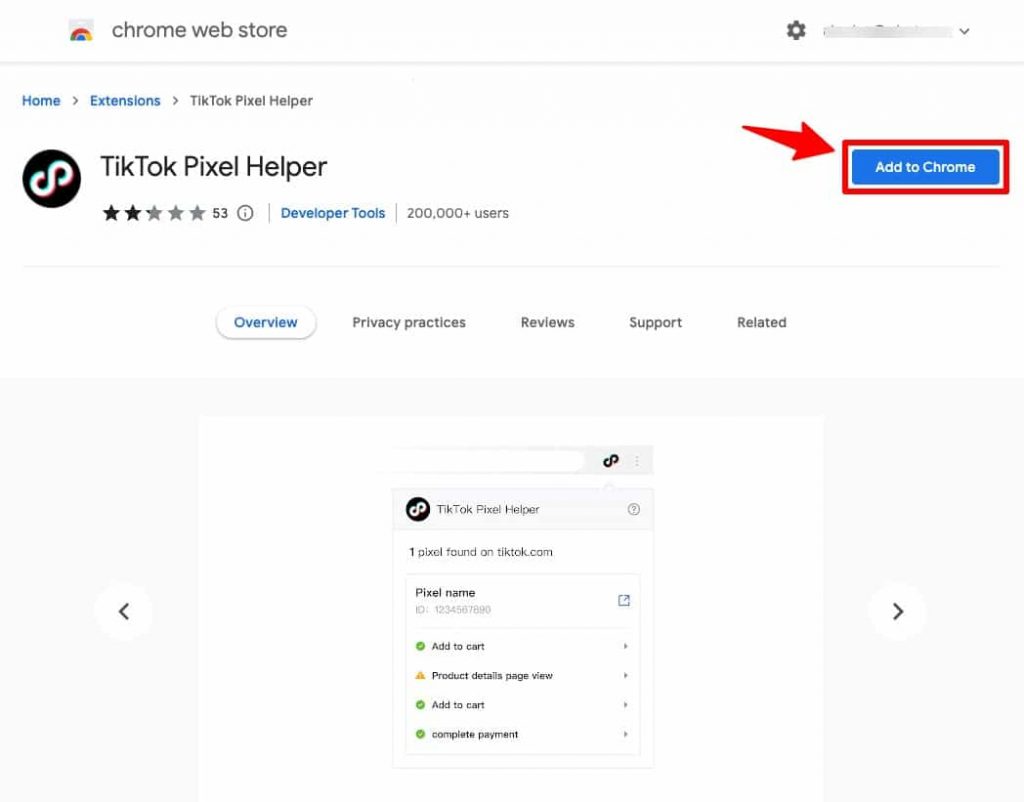Click the TikTok Pixel Helper title heading
This screenshot has height=802, width=1024.
(x=214, y=167)
